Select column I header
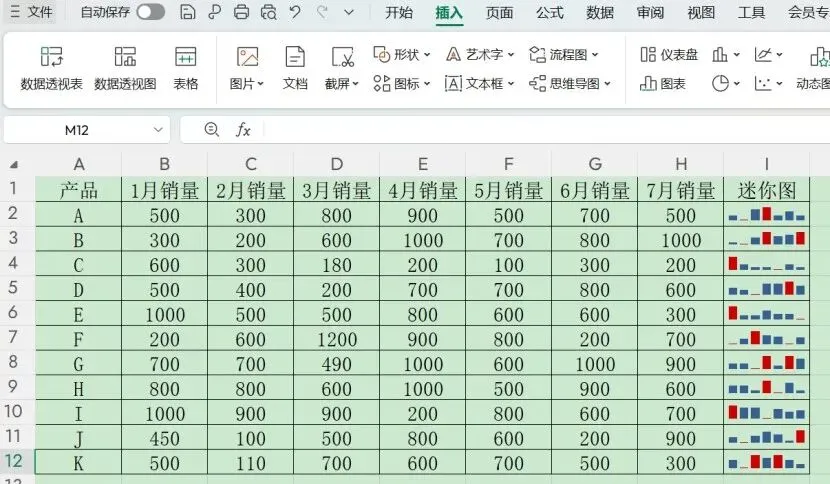 [766, 164]
